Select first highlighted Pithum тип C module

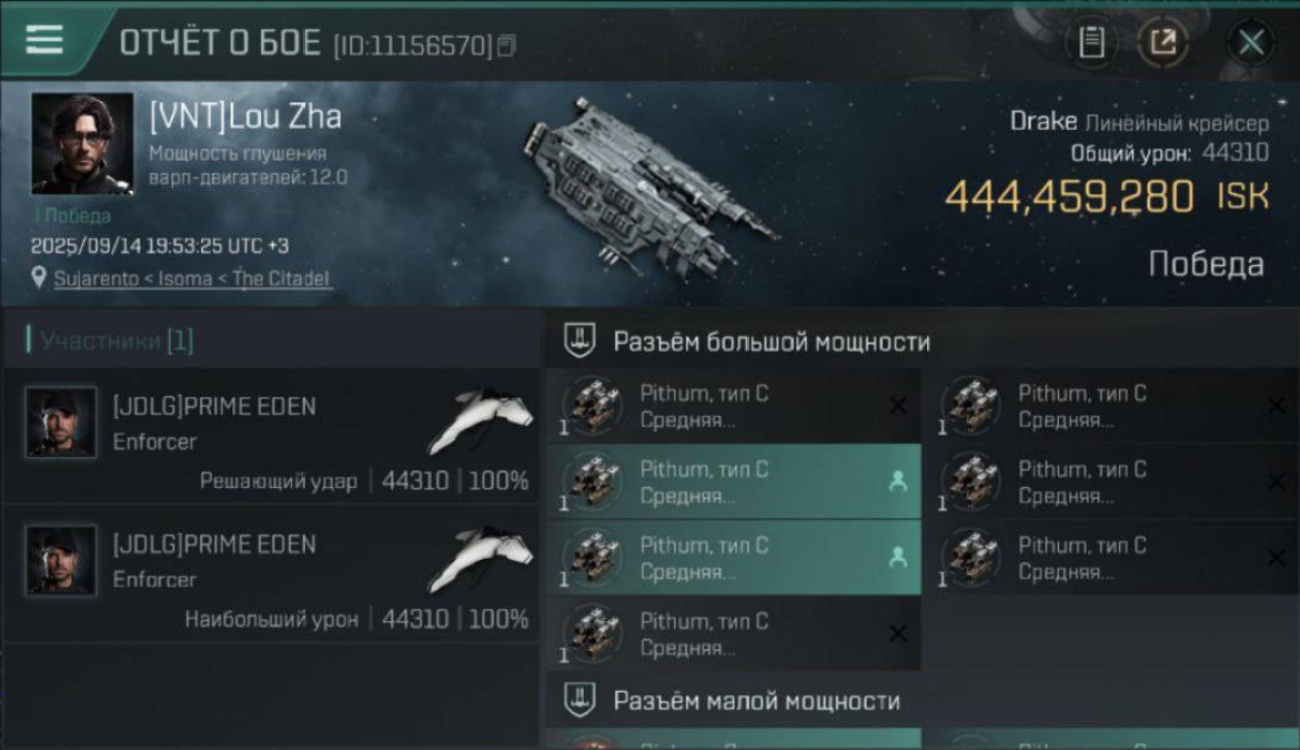[734, 482]
